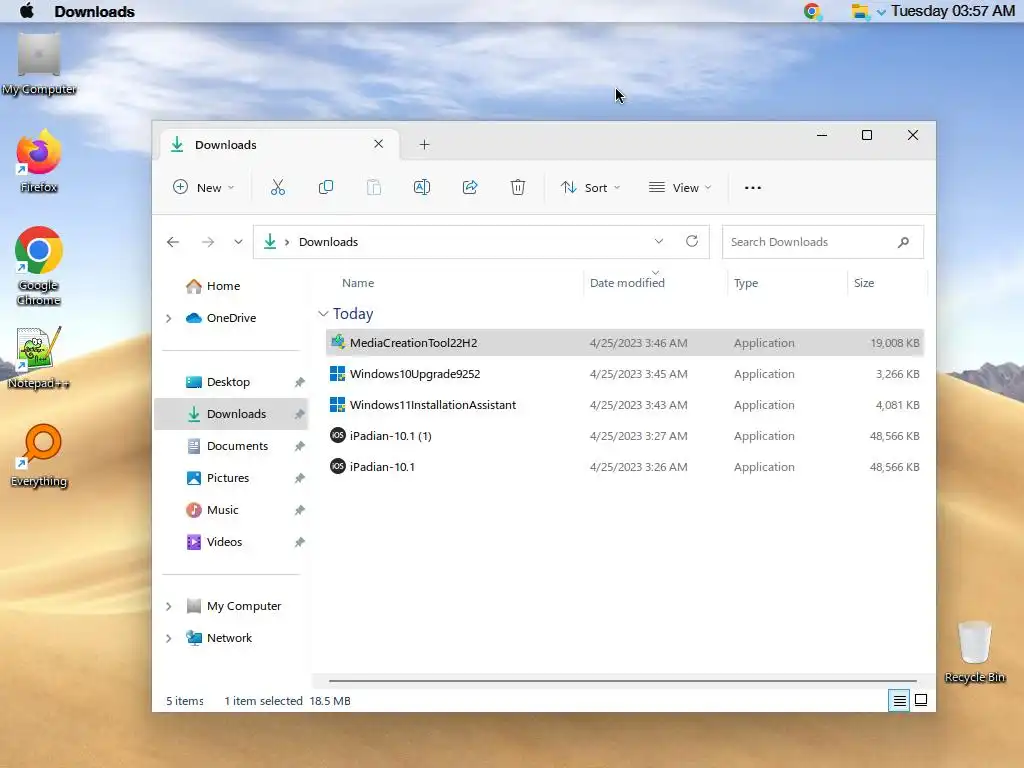The image size is (1024, 768).
Task: Unpin Music using its pin icon
Action: 299,510
